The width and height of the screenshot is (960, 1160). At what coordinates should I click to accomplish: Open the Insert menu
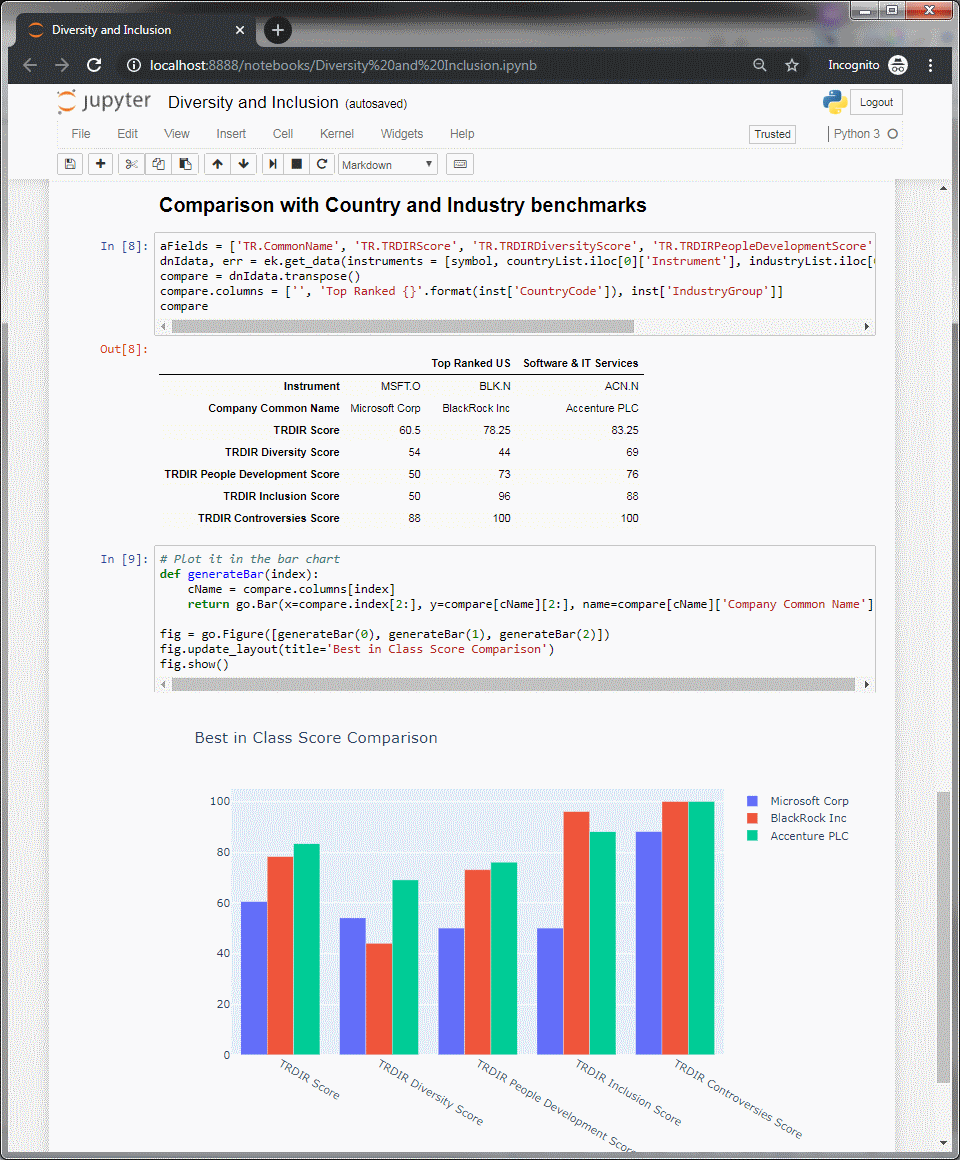pyautogui.click(x=231, y=134)
